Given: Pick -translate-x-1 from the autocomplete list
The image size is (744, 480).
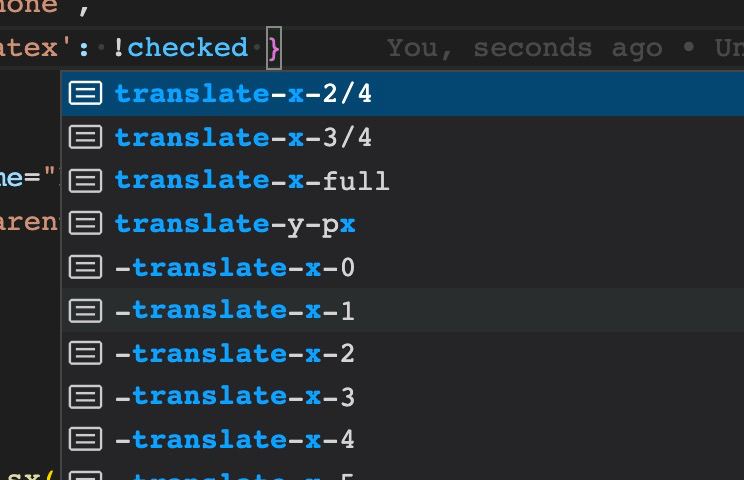Looking at the screenshot, I should pos(235,311).
